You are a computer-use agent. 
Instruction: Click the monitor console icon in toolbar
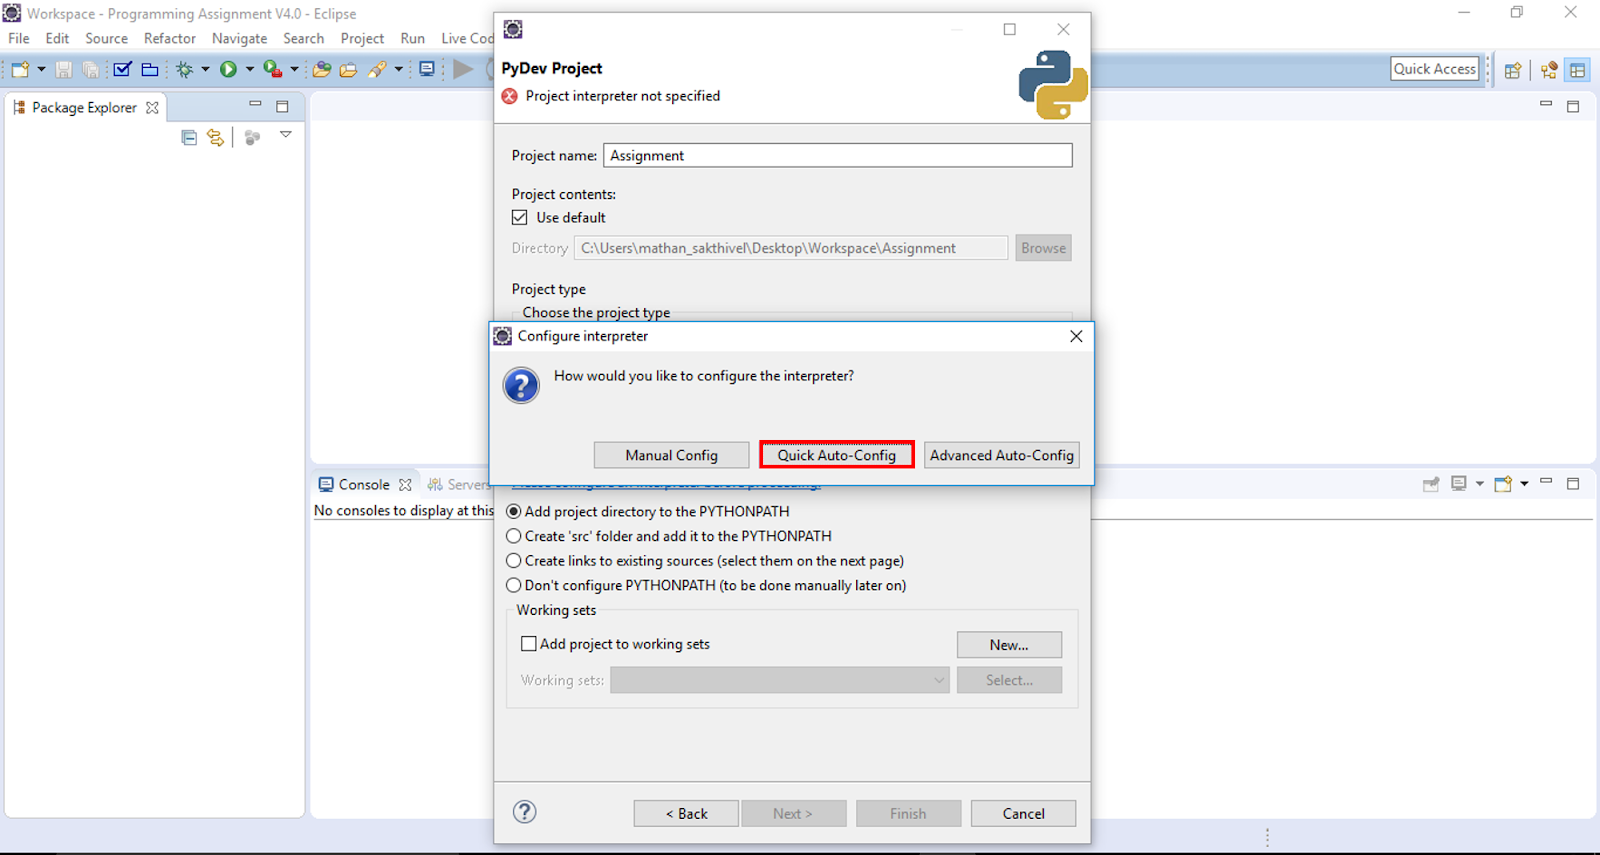coord(427,69)
